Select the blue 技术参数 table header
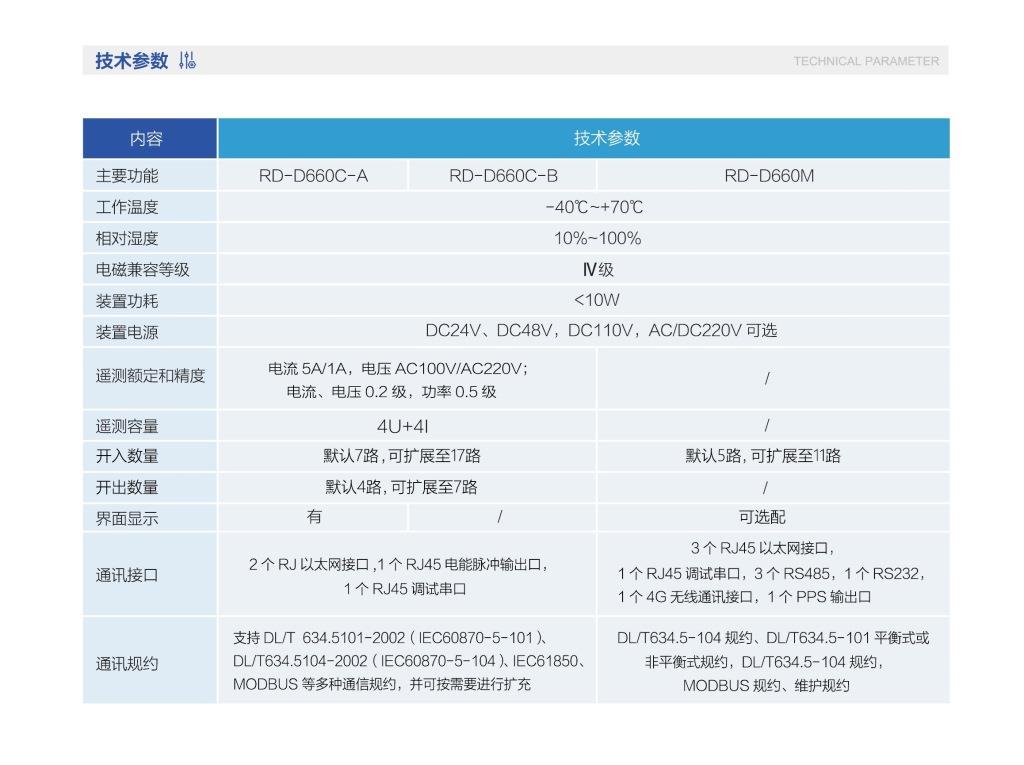 pos(606,139)
